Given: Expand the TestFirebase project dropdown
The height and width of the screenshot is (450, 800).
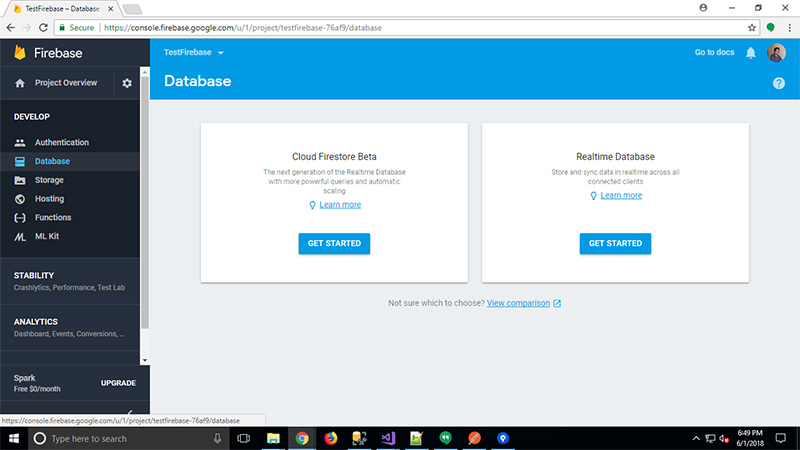Looking at the screenshot, I should pyautogui.click(x=194, y=52).
